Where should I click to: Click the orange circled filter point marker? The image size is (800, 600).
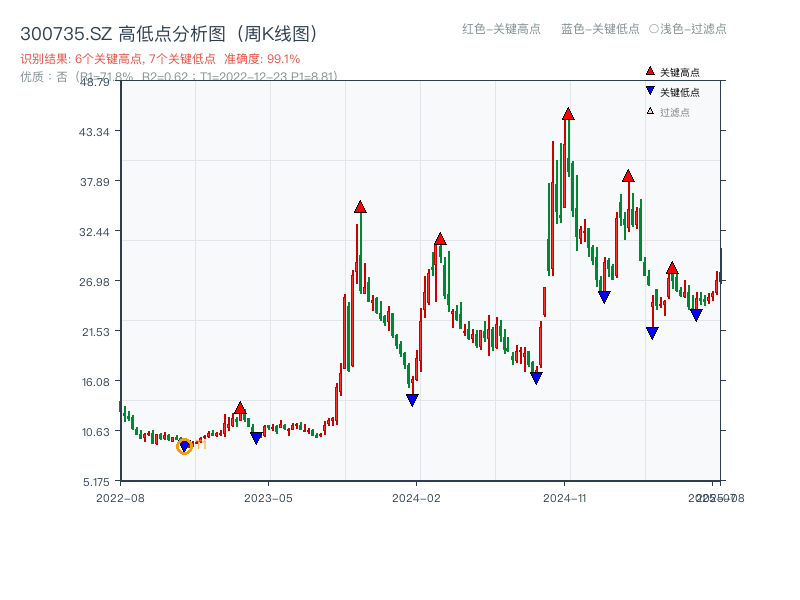(x=184, y=447)
